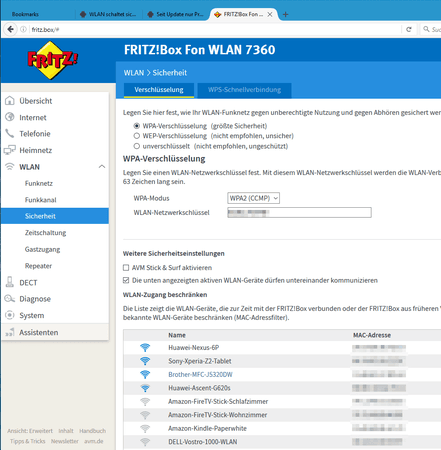Click wifi icon of Huawei-Nexus-6P
The image size is (441, 450).
tap(145, 348)
